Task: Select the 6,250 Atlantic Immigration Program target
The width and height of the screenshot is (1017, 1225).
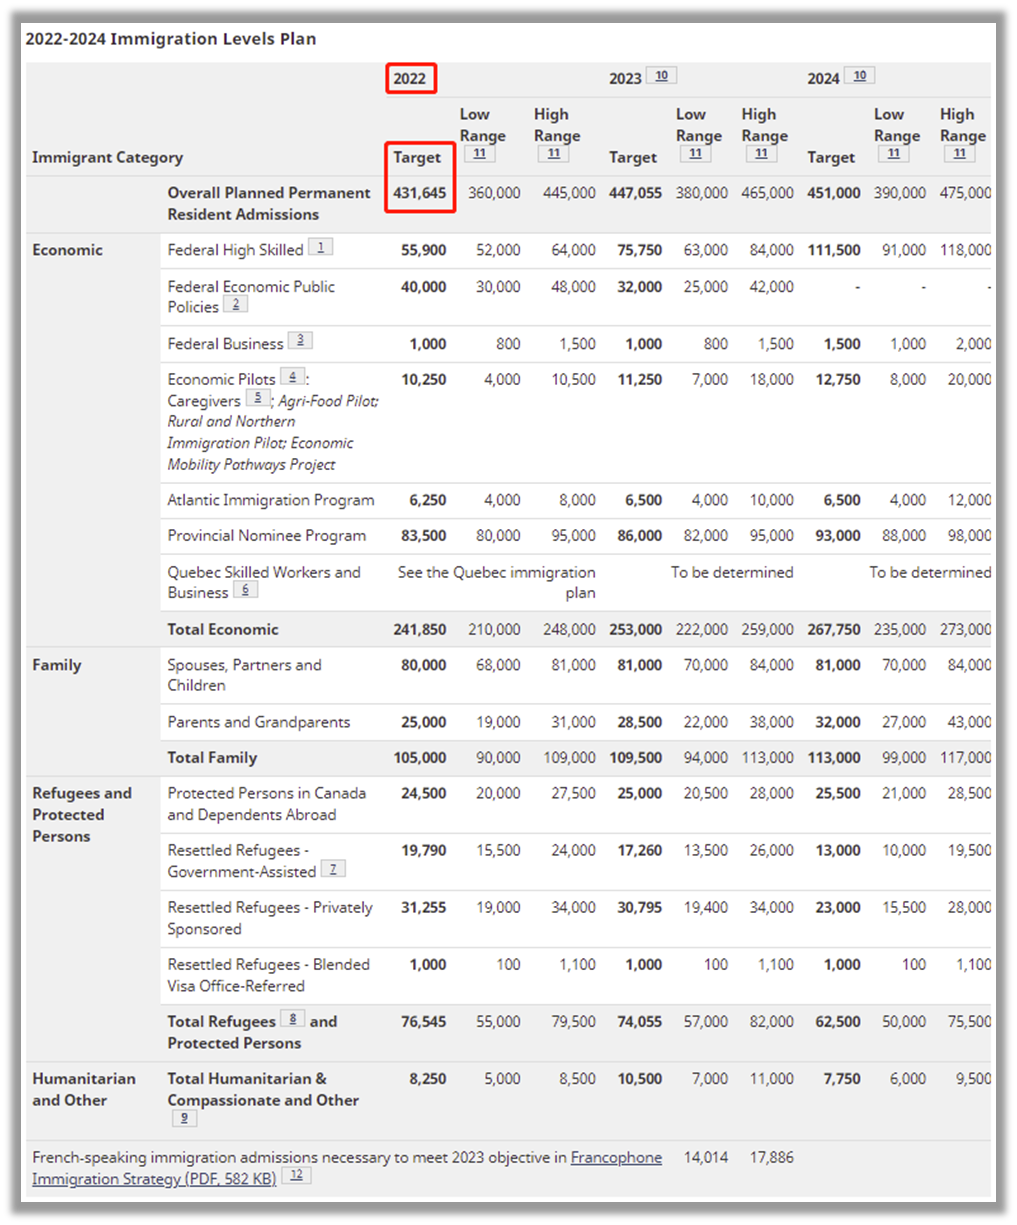Action: [x=428, y=500]
